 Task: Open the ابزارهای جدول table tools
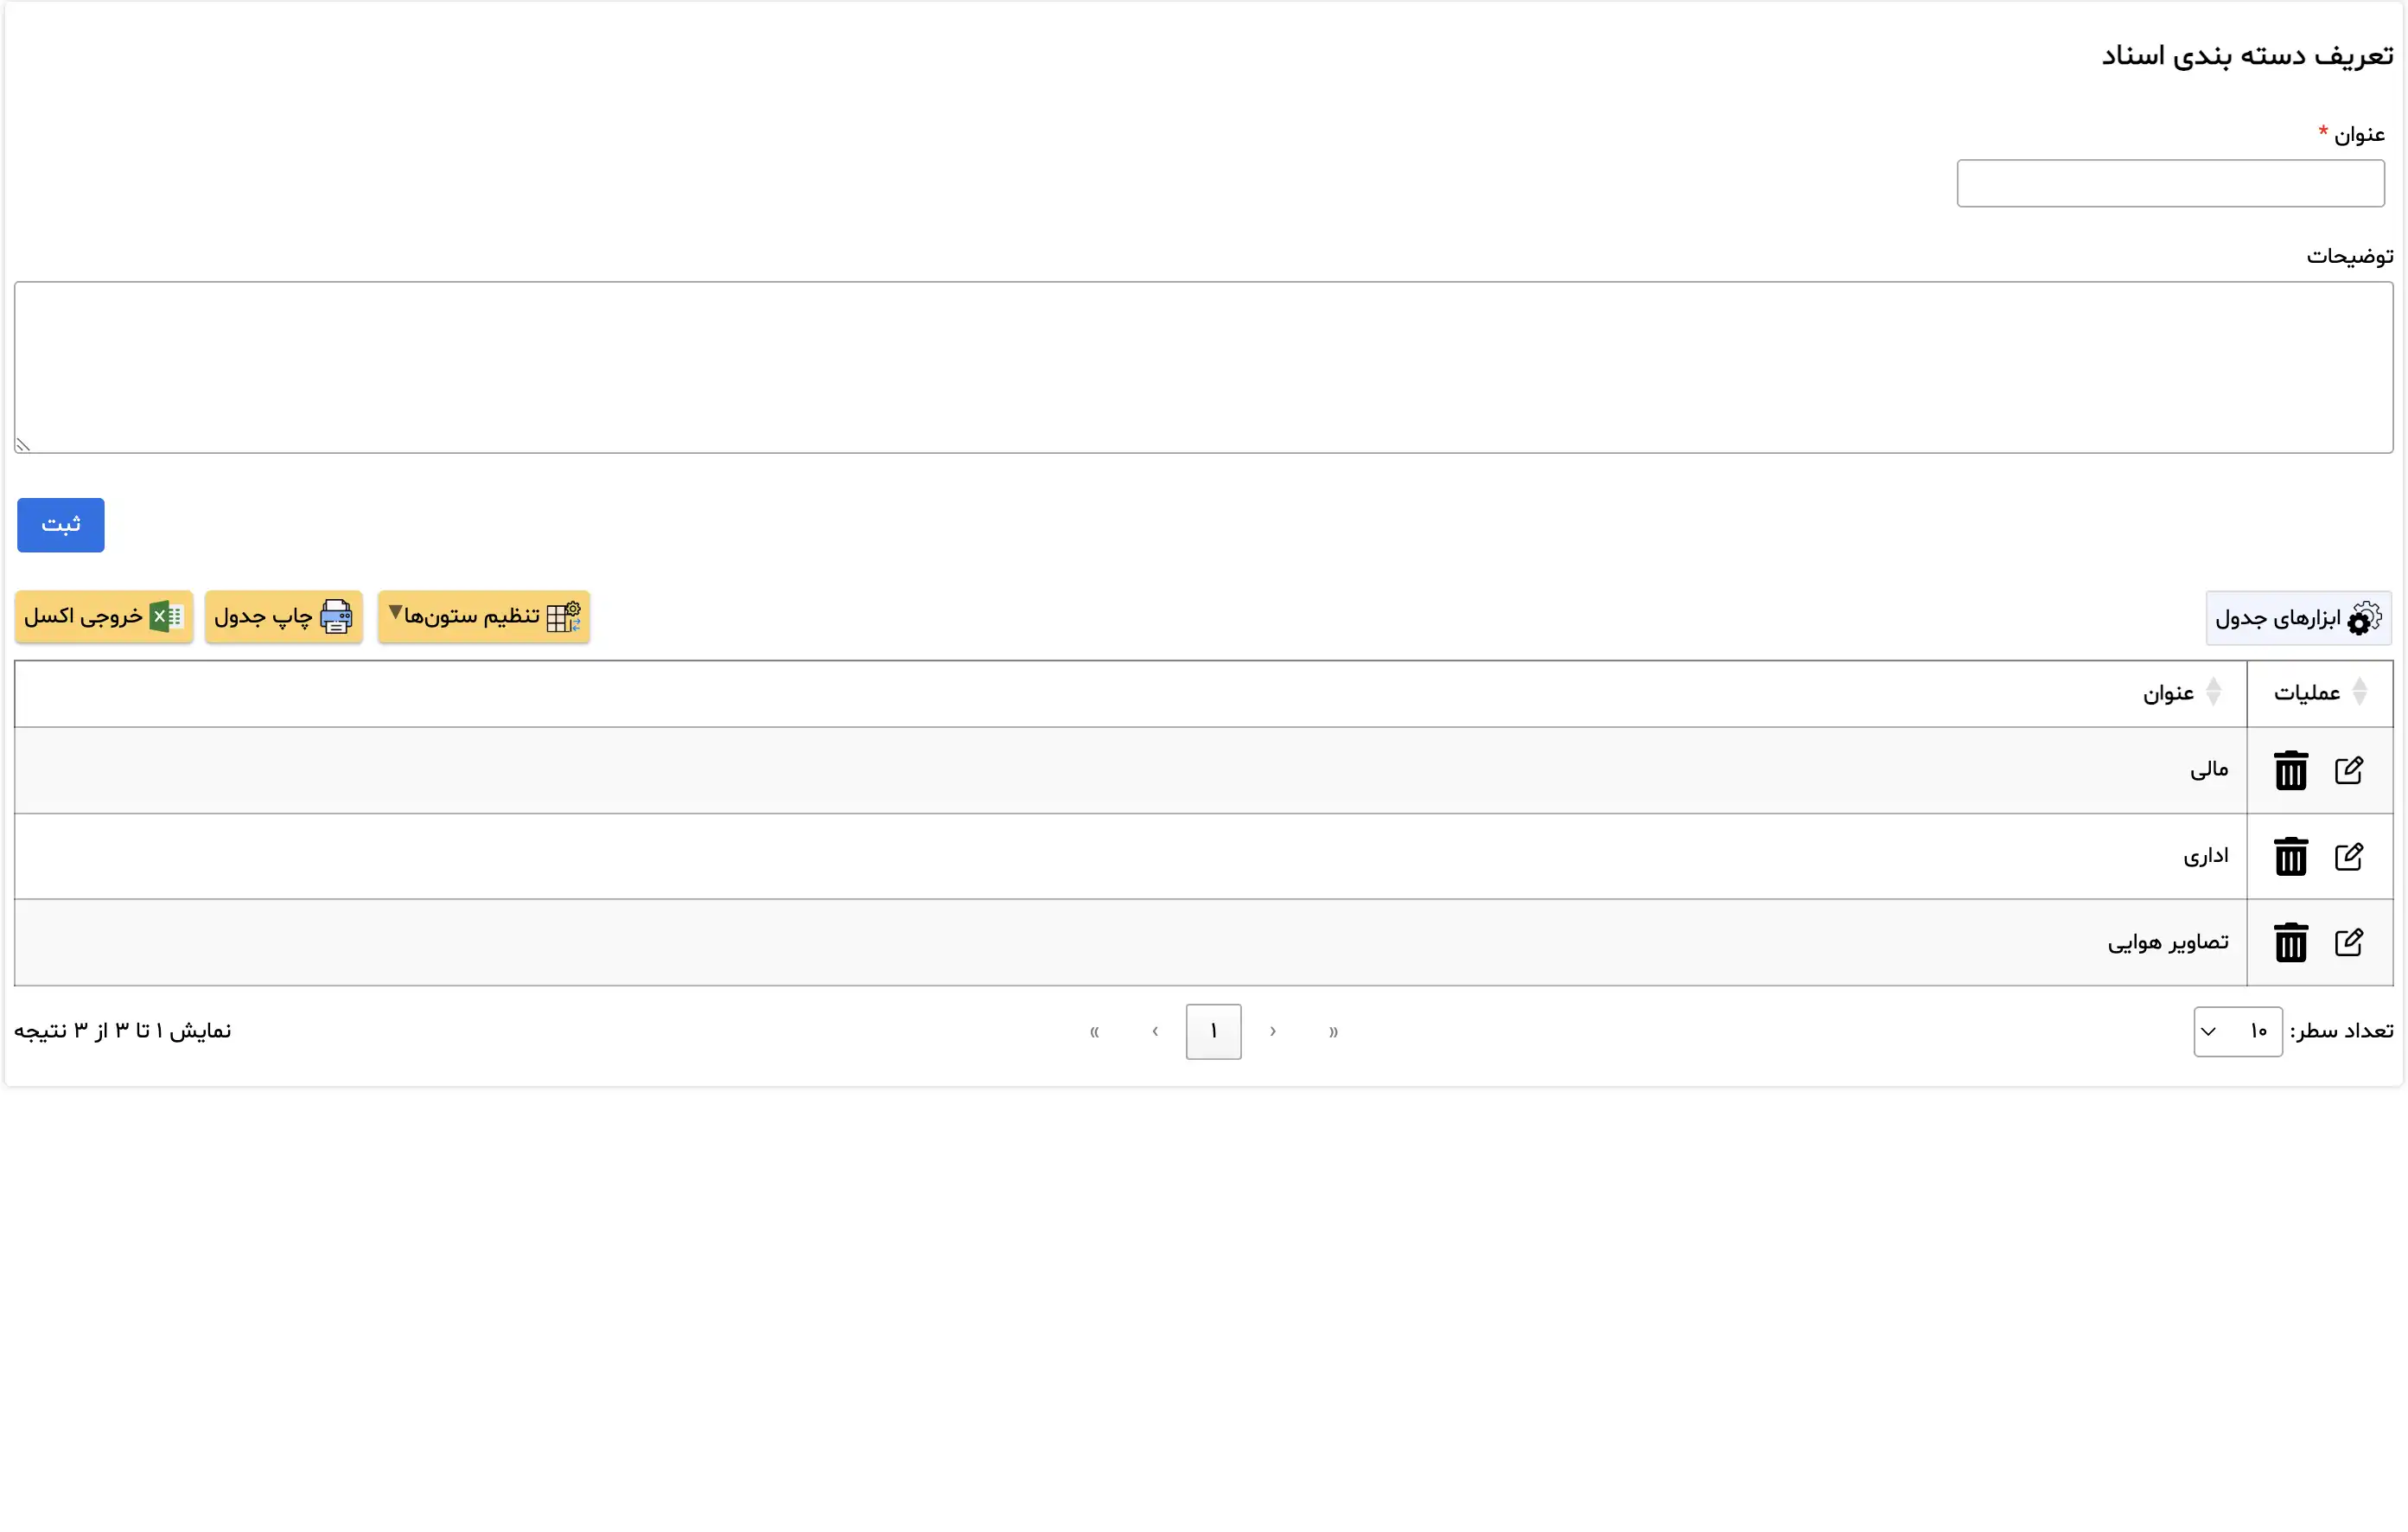click(x=2298, y=618)
